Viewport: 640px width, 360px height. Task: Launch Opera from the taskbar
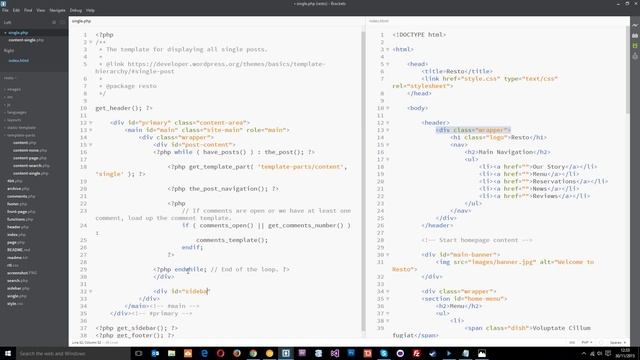(220, 353)
